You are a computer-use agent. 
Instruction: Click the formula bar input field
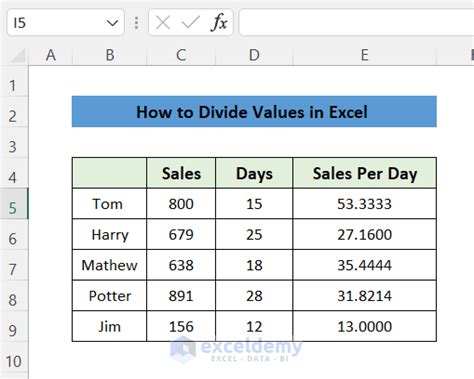tap(356, 23)
